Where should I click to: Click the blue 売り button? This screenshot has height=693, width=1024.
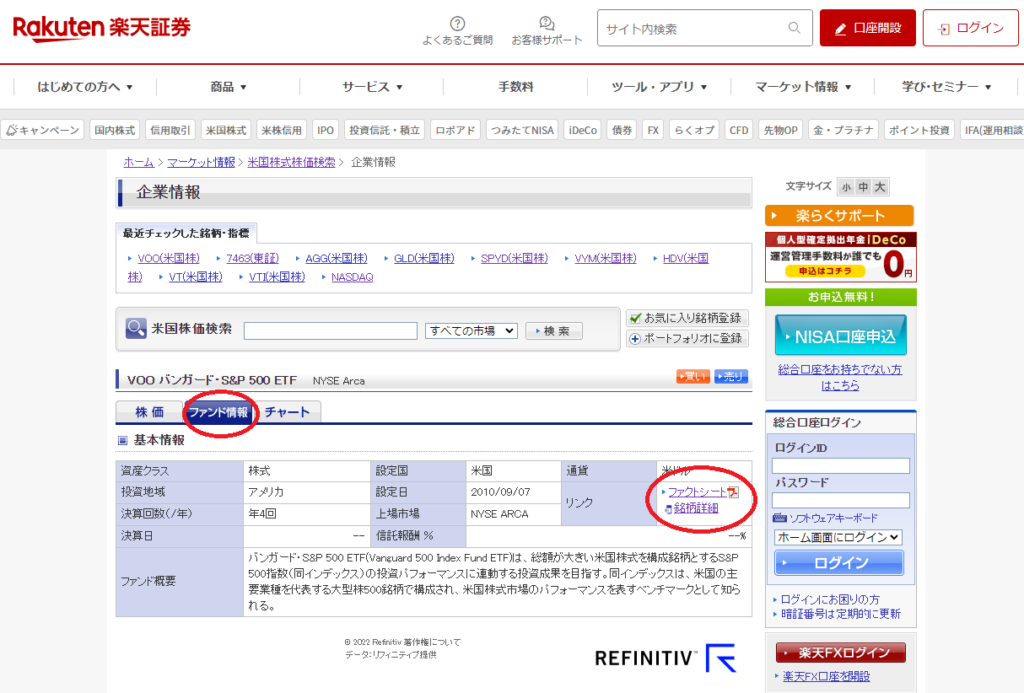click(x=731, y=376)
